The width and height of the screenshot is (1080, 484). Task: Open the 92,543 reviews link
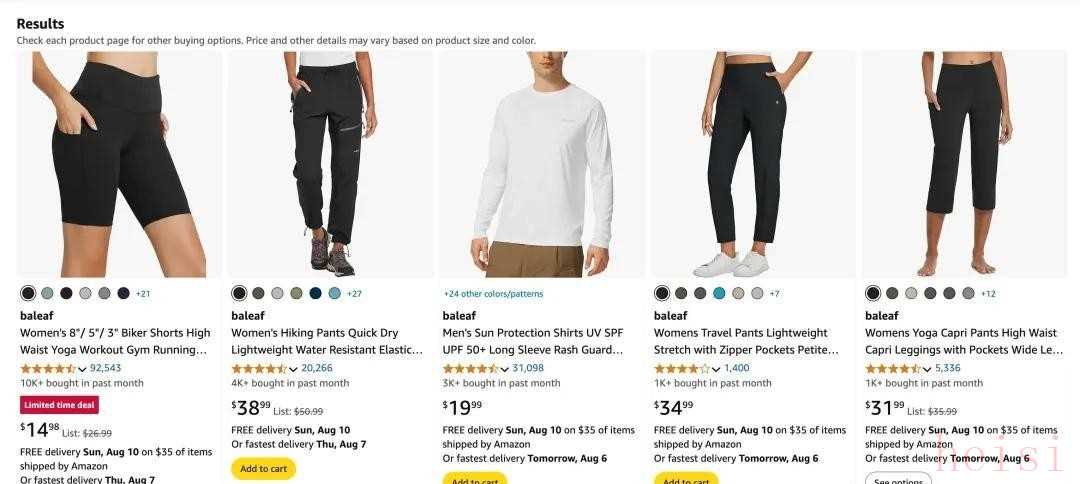106,368
